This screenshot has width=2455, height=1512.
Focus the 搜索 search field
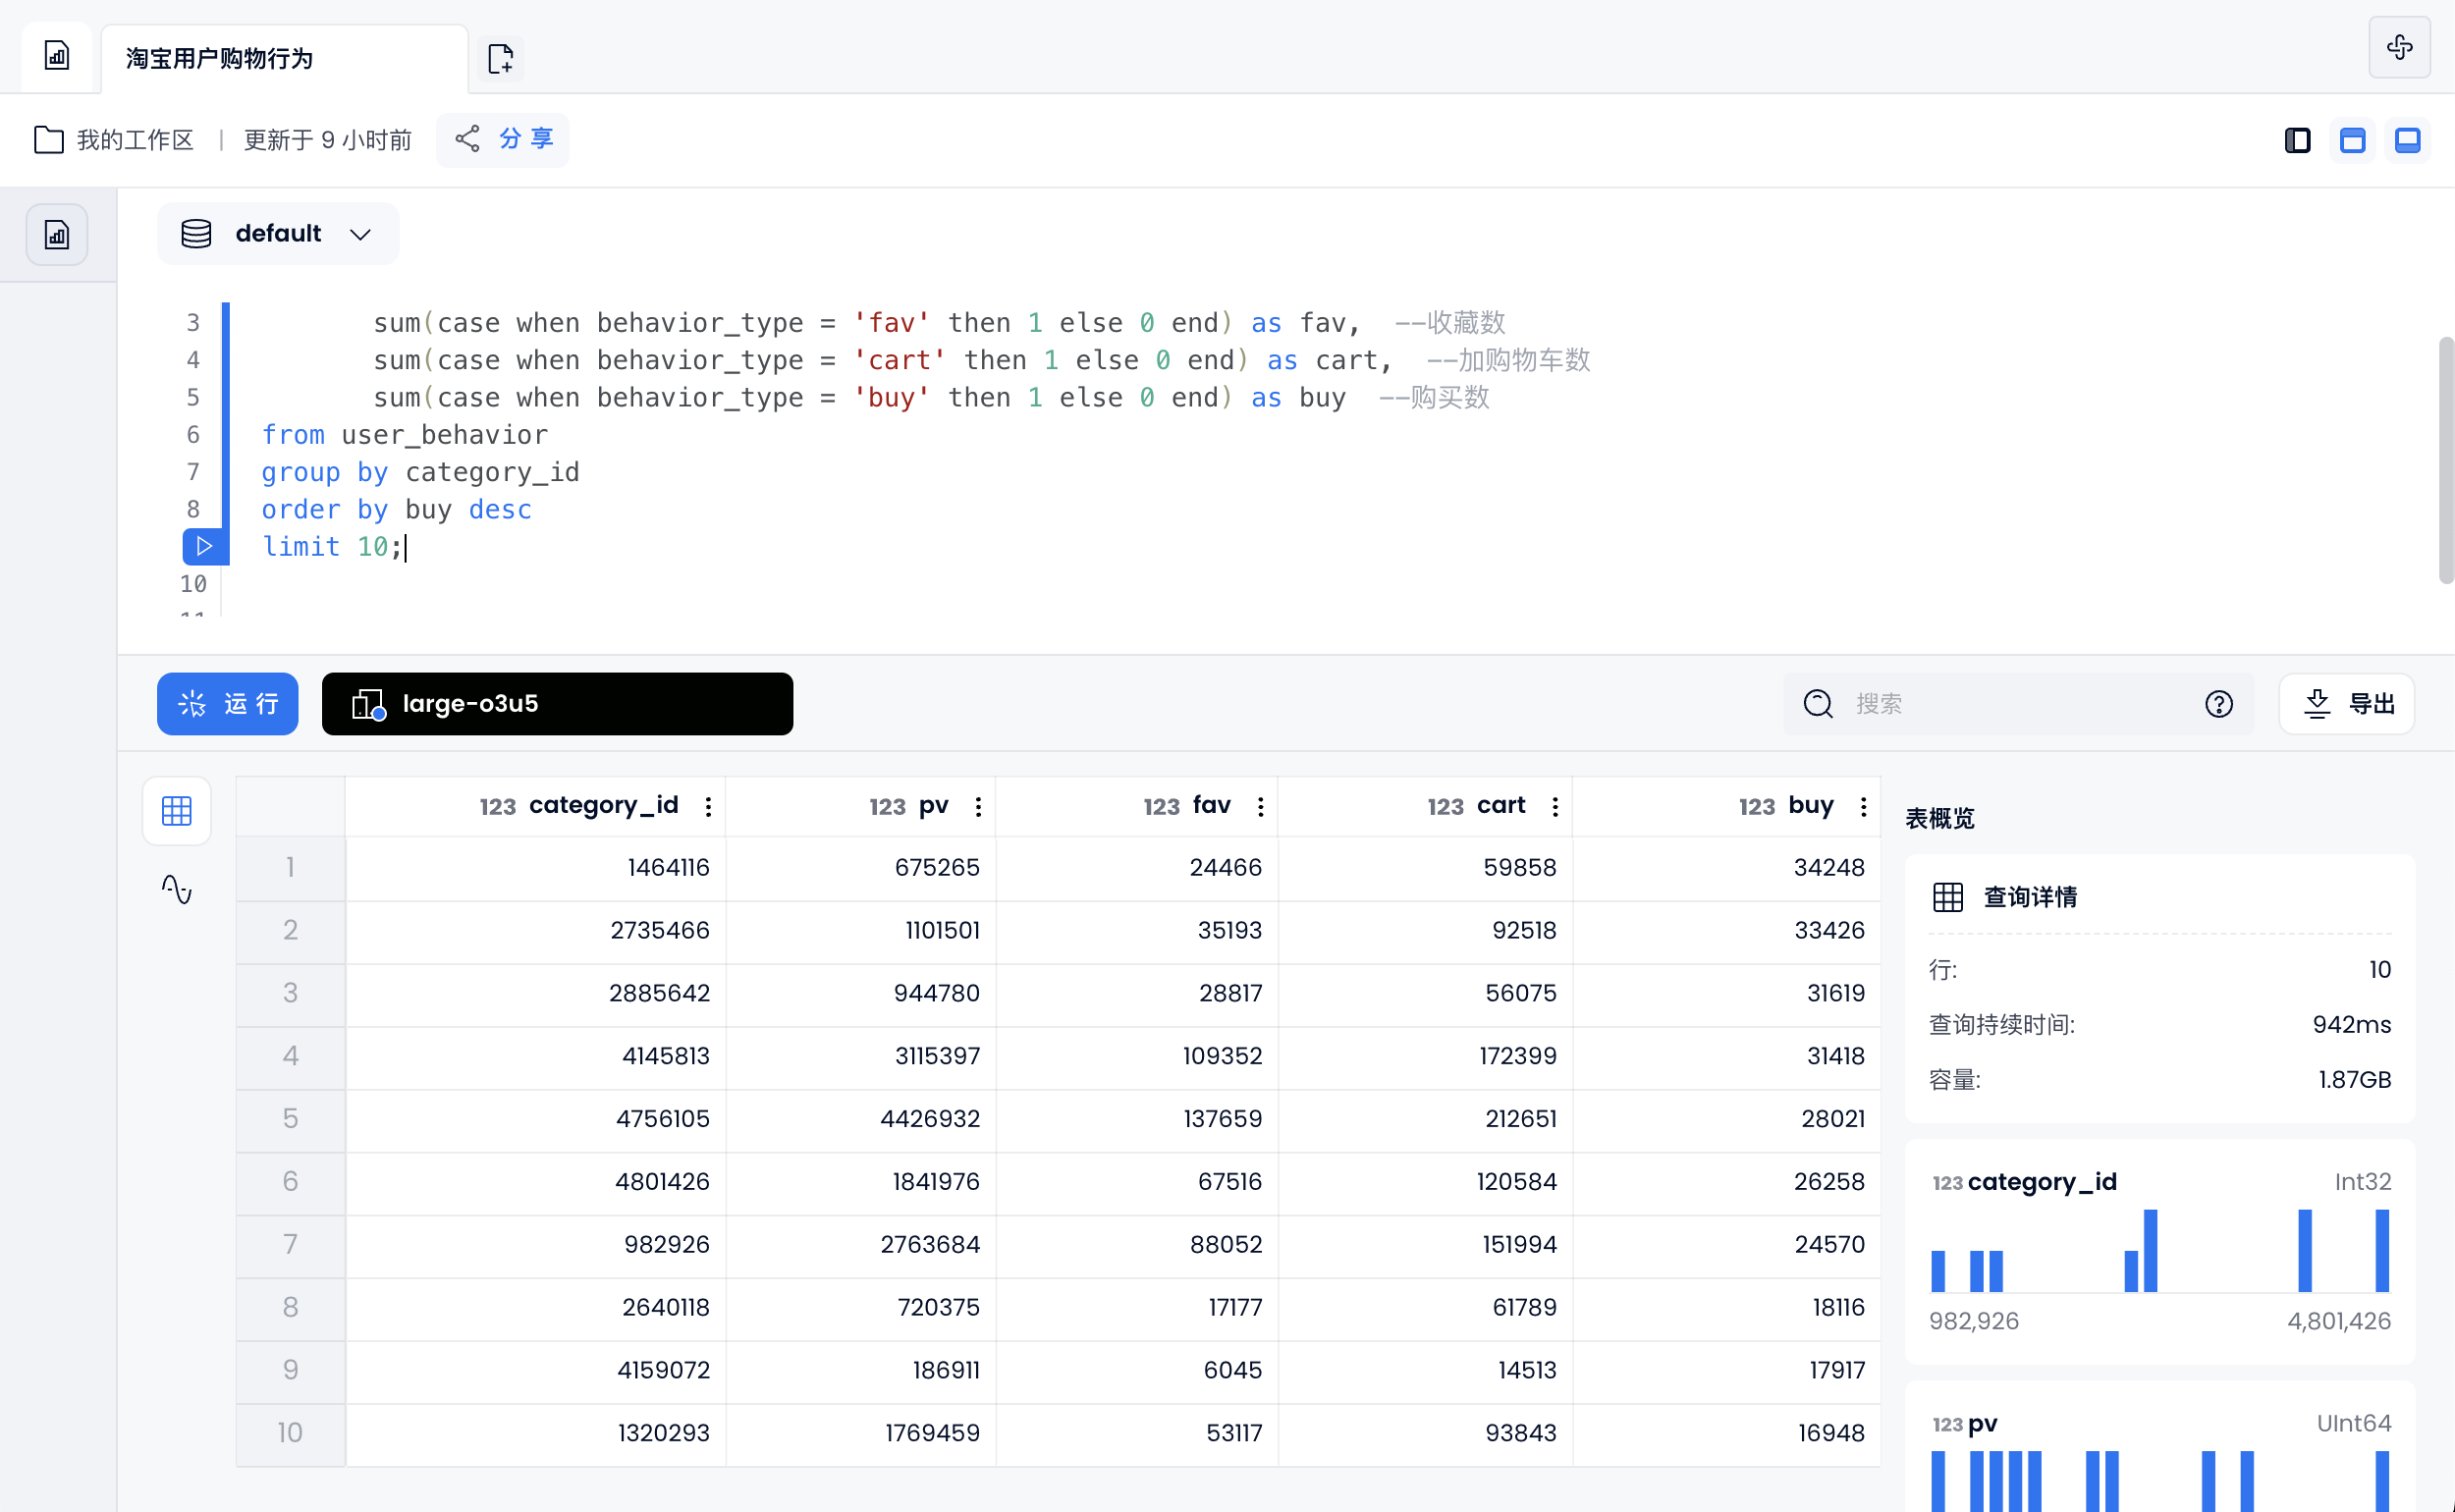tap(2017, 703)
